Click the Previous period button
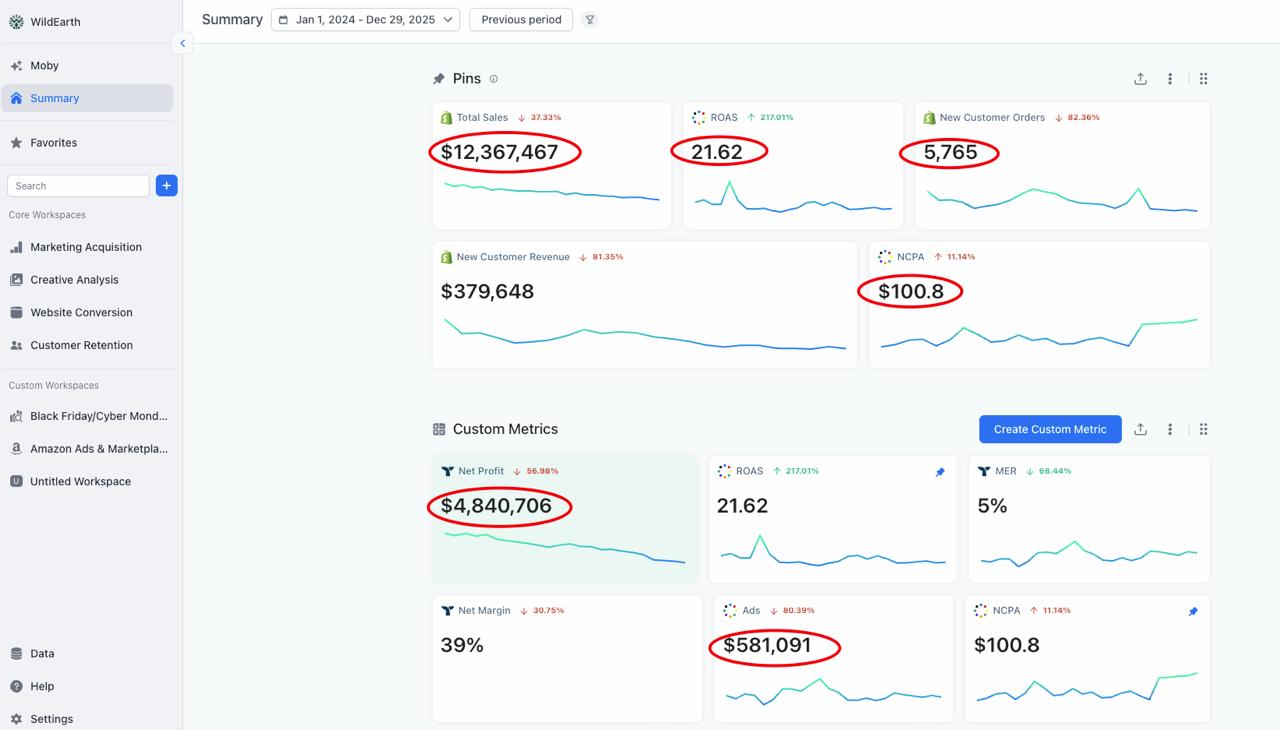The height and width of the screenshot is (730, 1280). pyautogui.click(x=521, y=20)
